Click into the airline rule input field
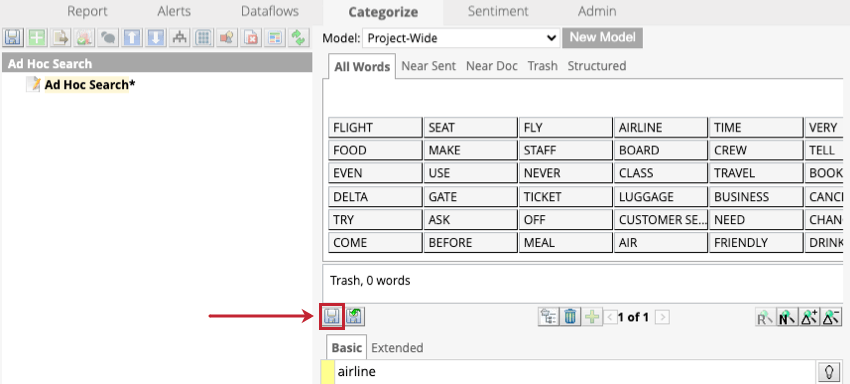Viewport: 850px width, 384px height. (575, 373)
